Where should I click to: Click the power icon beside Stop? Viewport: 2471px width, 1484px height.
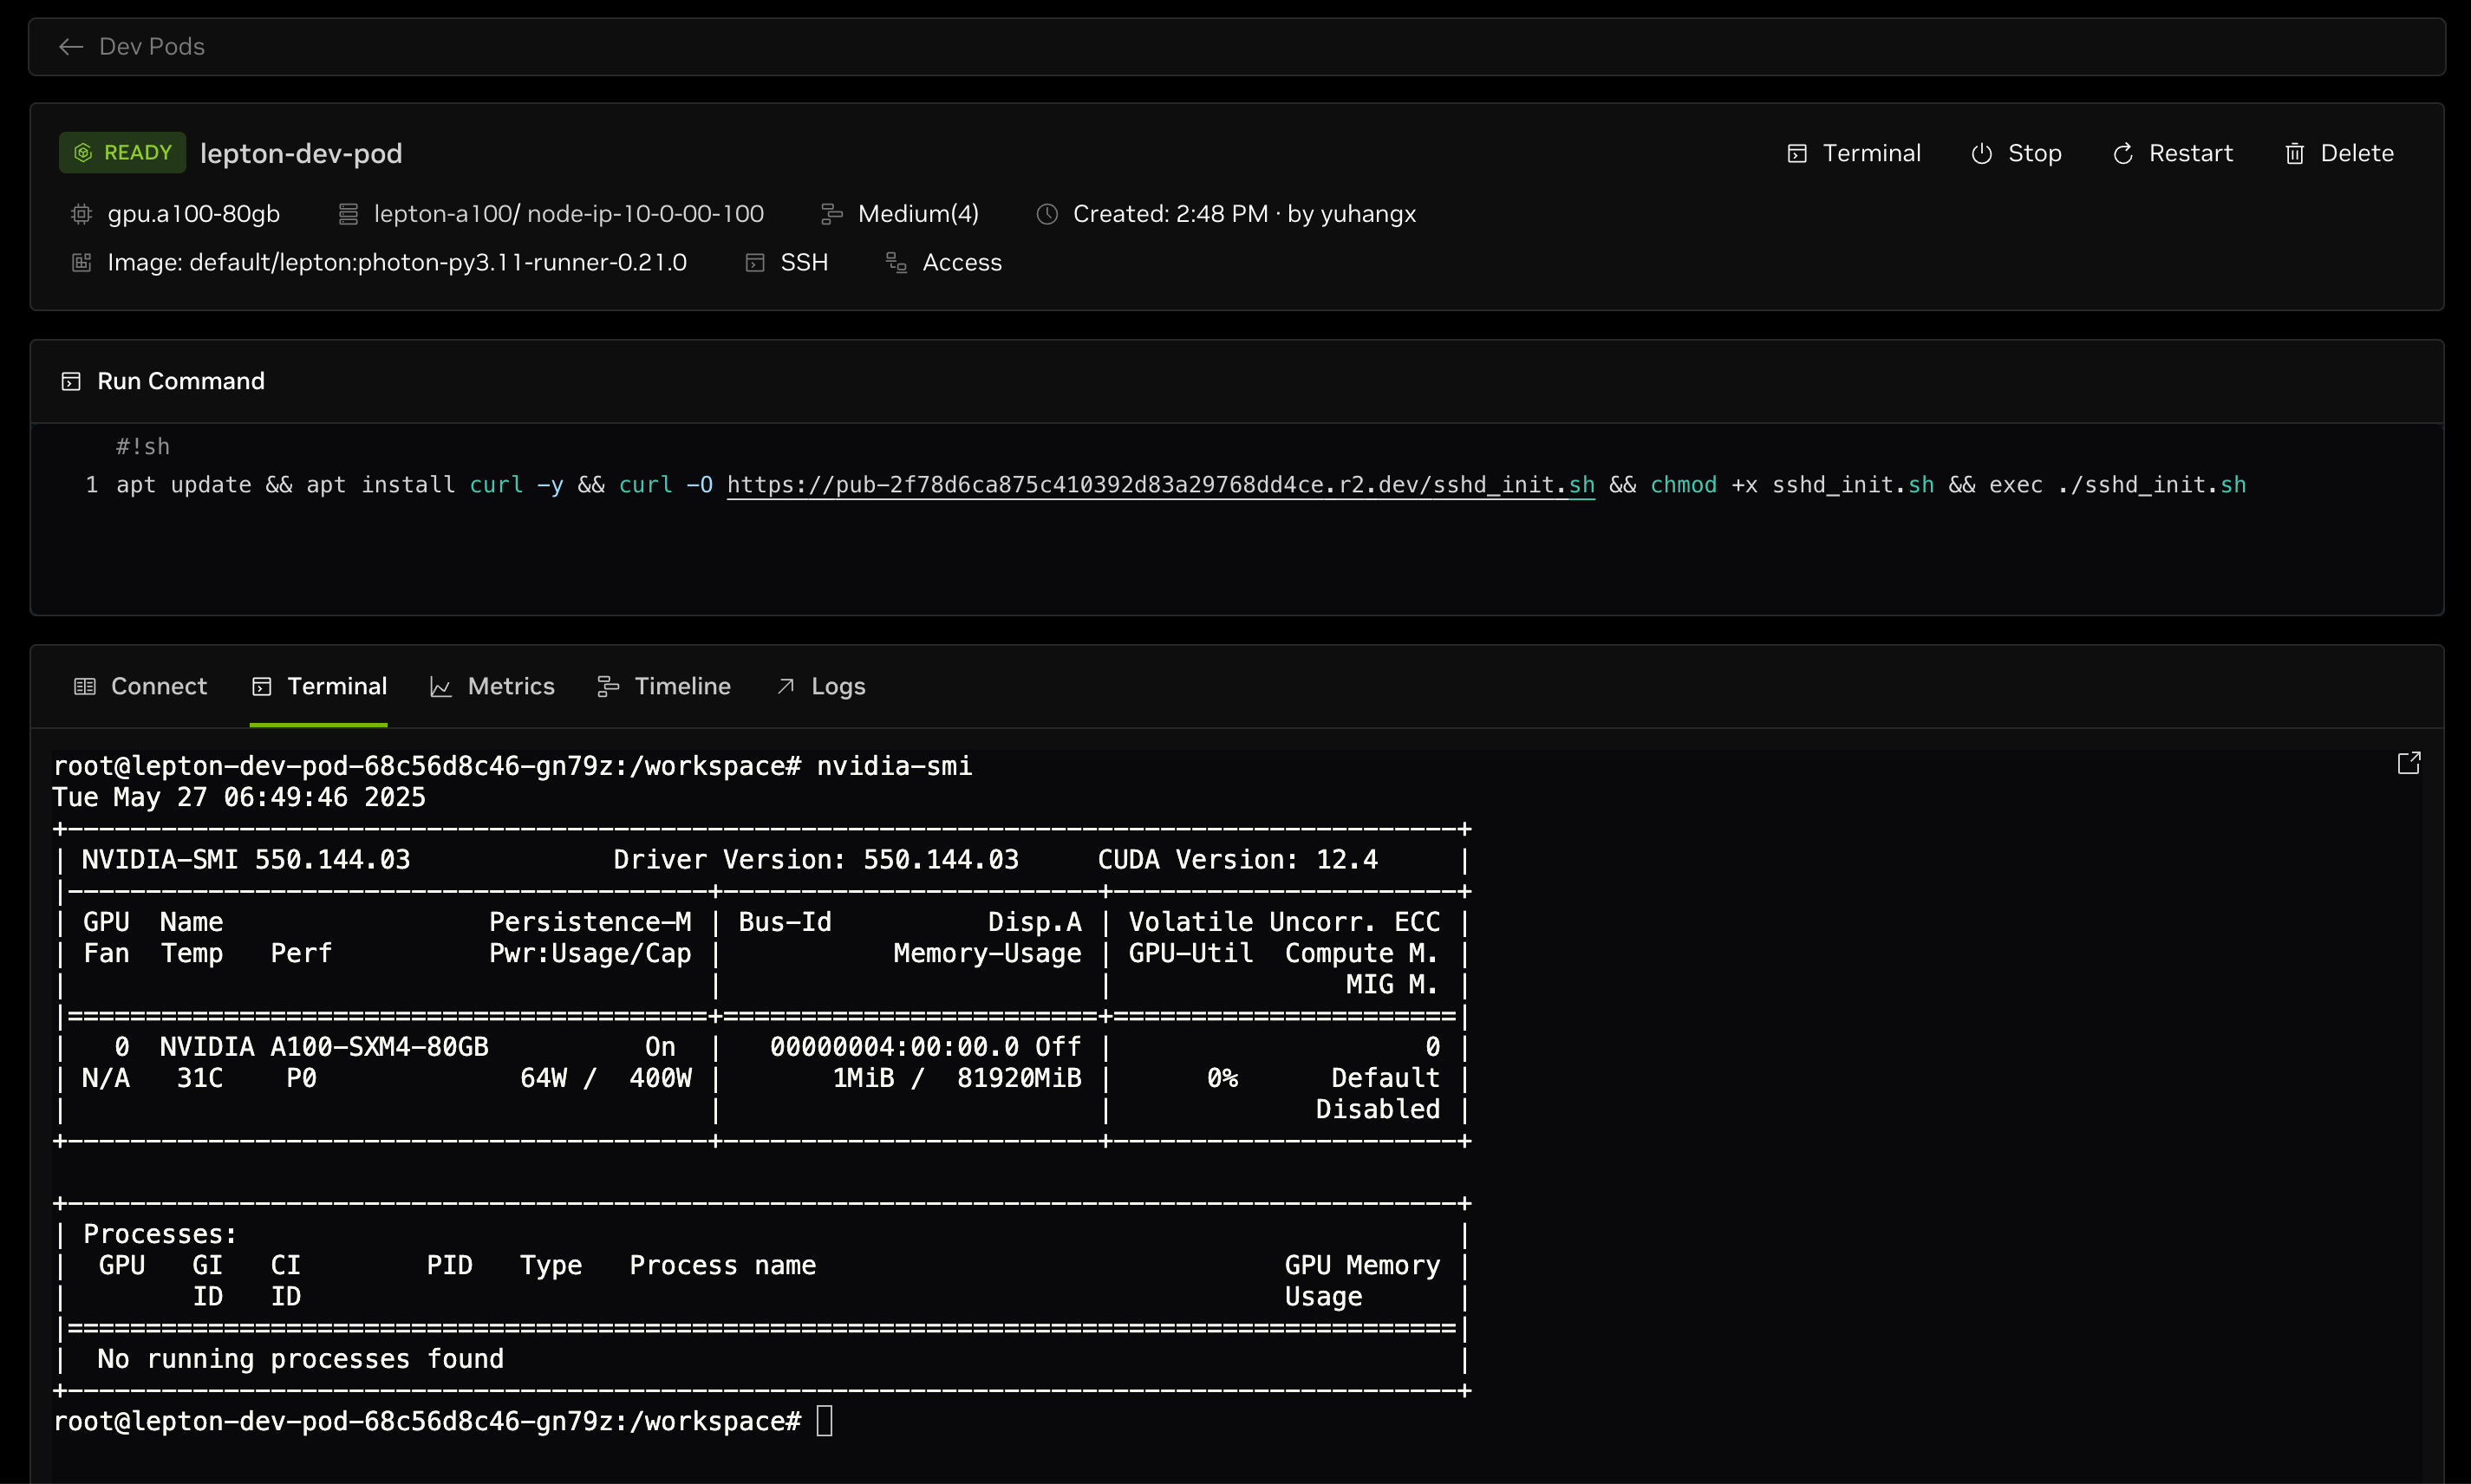pyautogui.click(x=1981, y=153)
